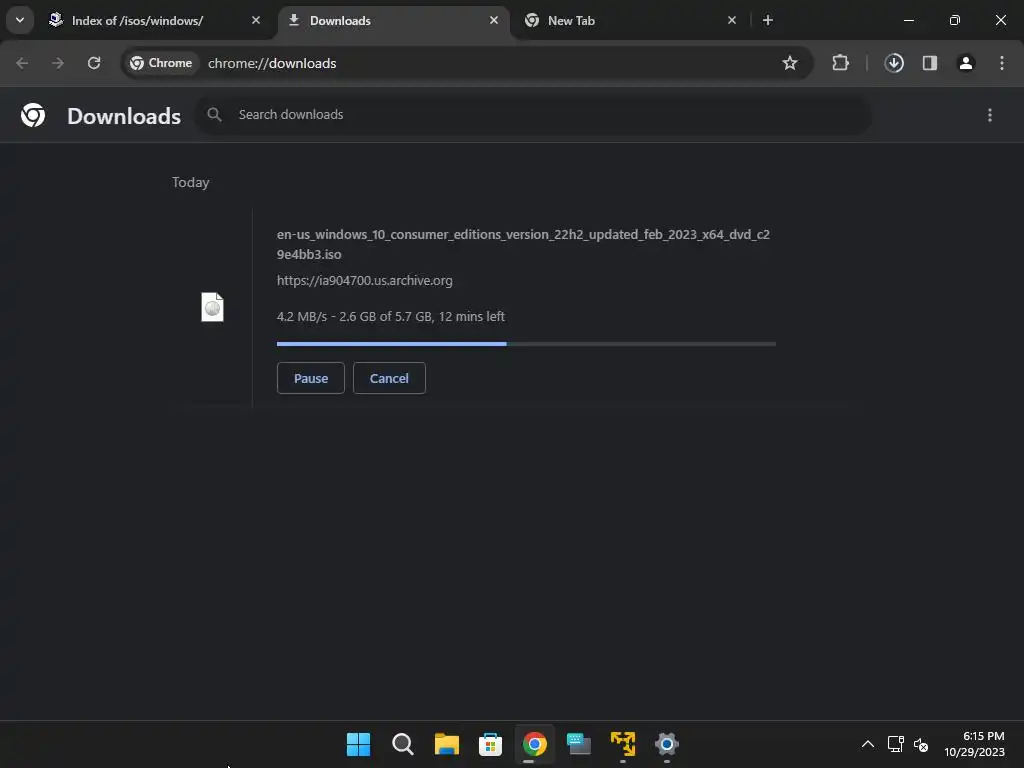Open the Settings gear taskbar icon
The image size is (1024, 768).
click(x=667, y=744)
